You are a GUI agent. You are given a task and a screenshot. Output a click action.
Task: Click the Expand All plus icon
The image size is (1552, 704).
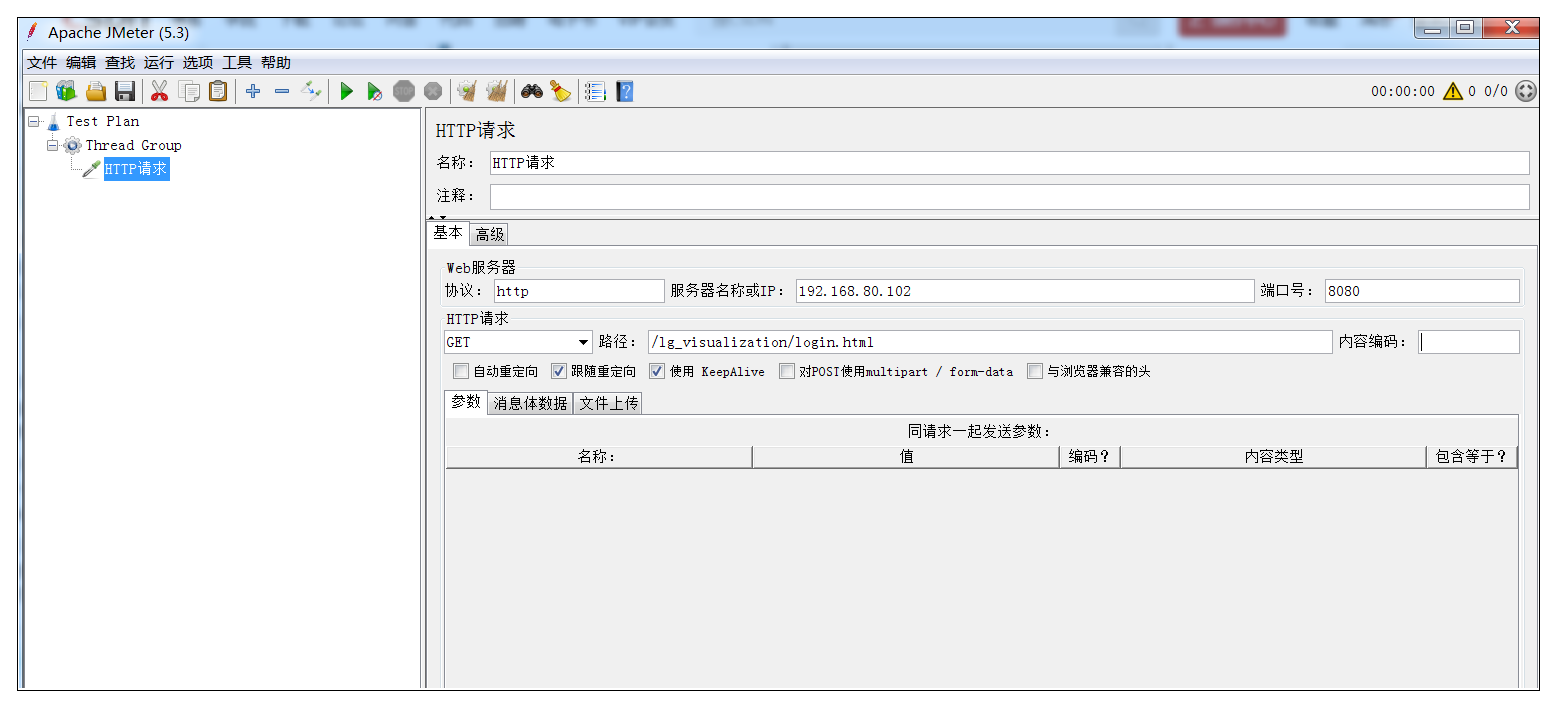click(253, 92)
